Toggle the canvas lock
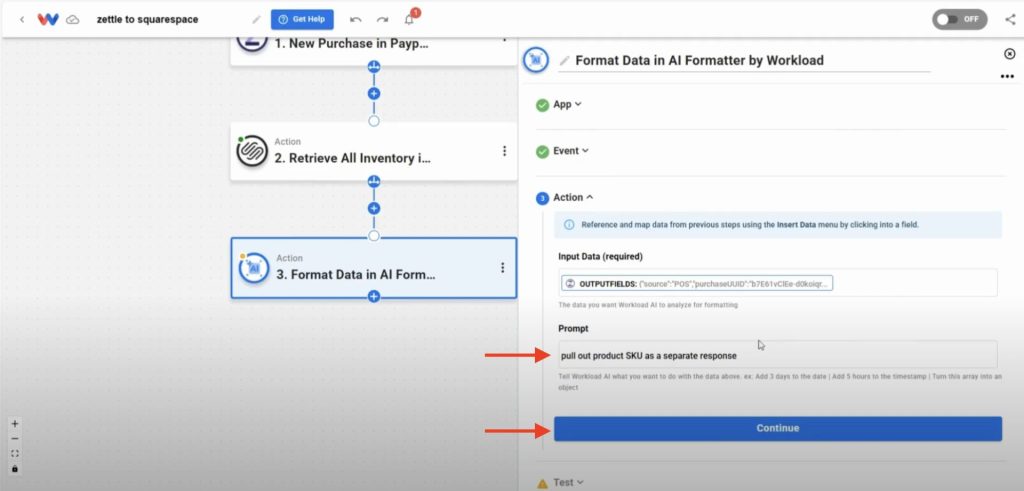1024x491 pixels. 15,469
